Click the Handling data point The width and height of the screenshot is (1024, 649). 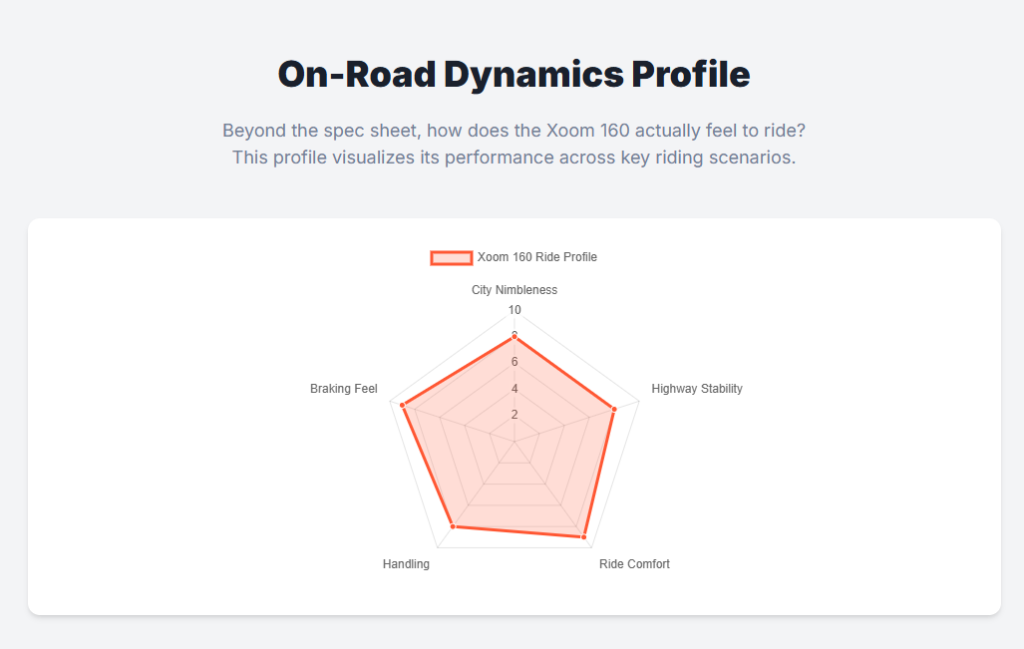pos(453,526)
